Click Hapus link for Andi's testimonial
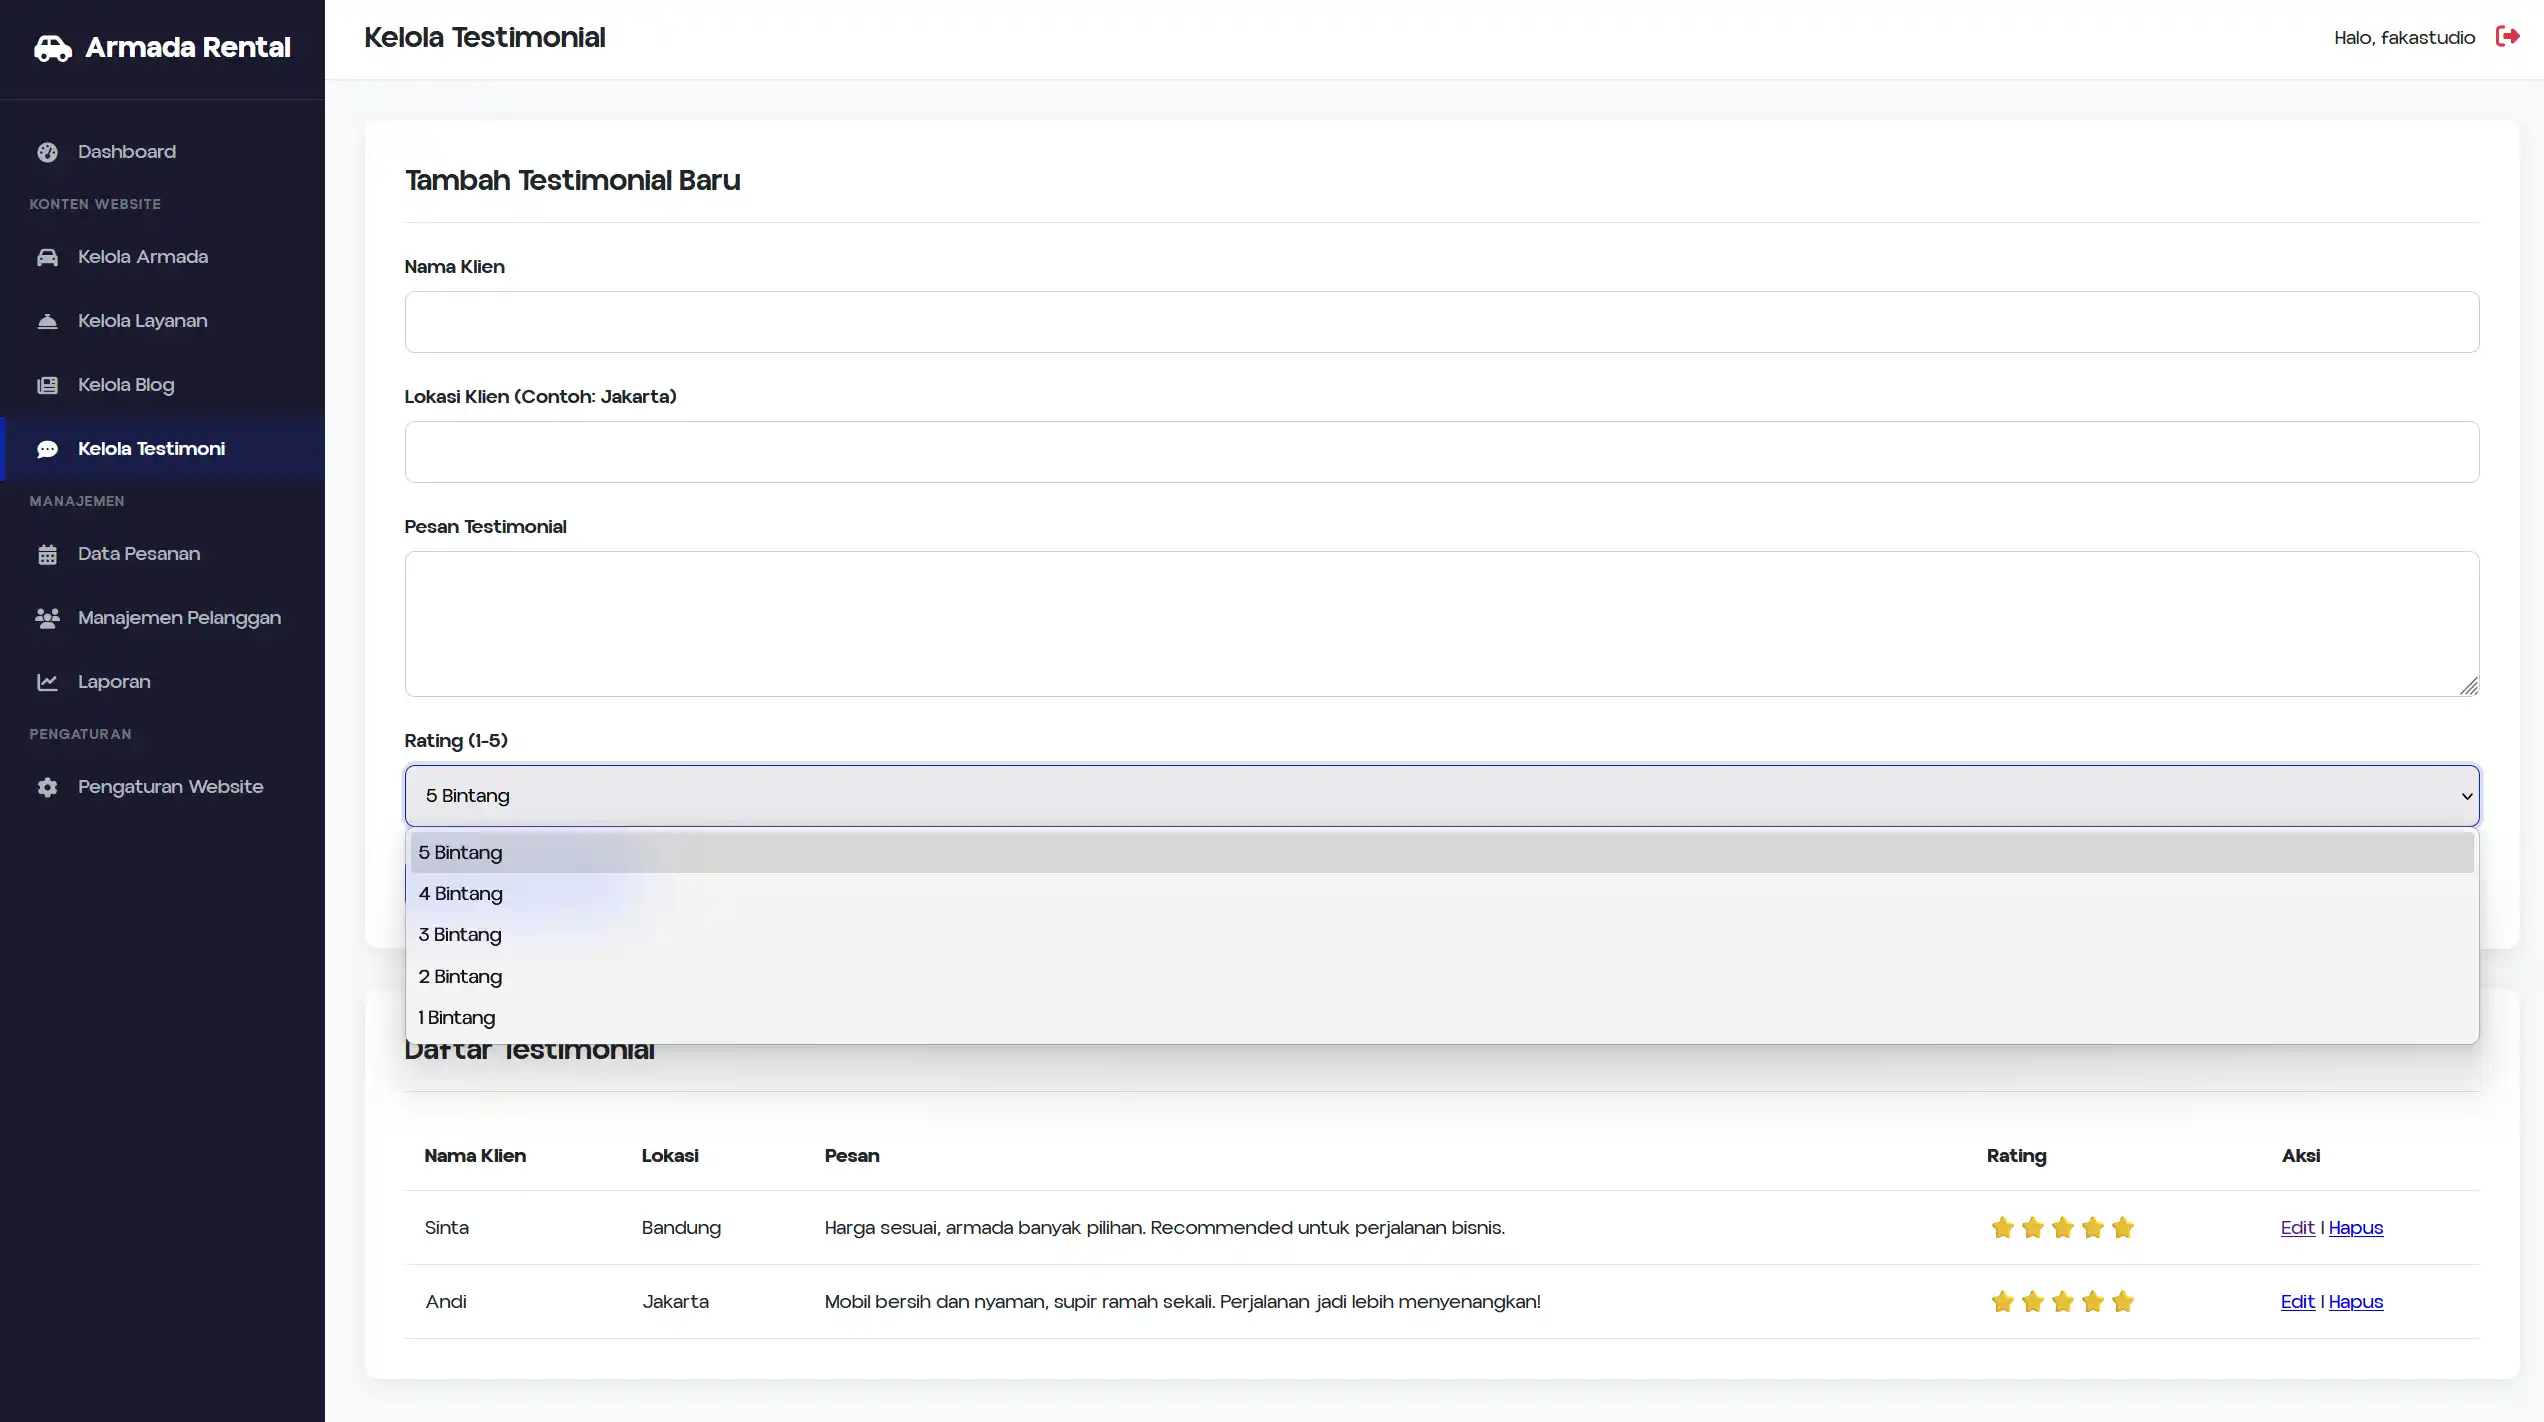This screenshot has height=1422, width=2544. tap(2355, 1302)
